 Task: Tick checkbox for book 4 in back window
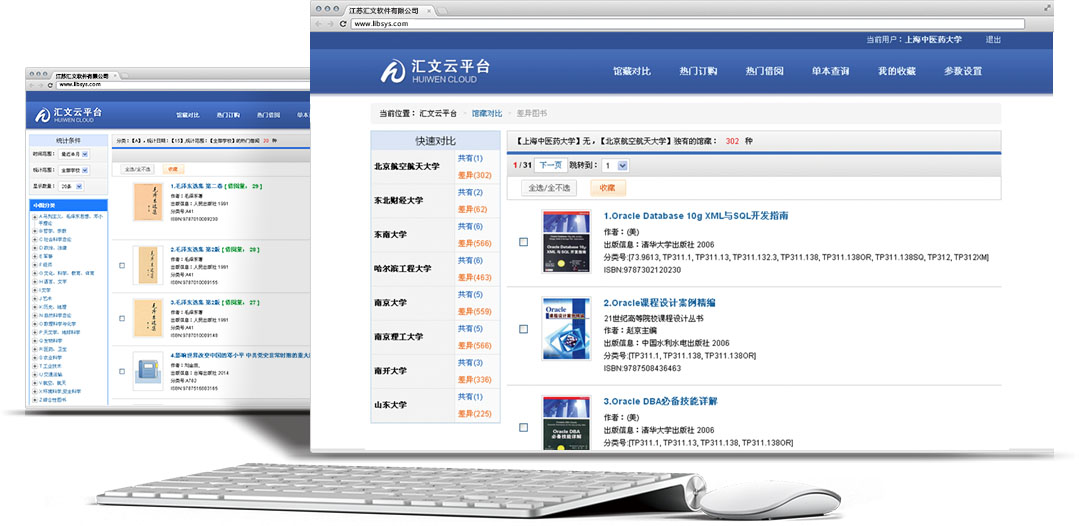[x=122, y=371]
